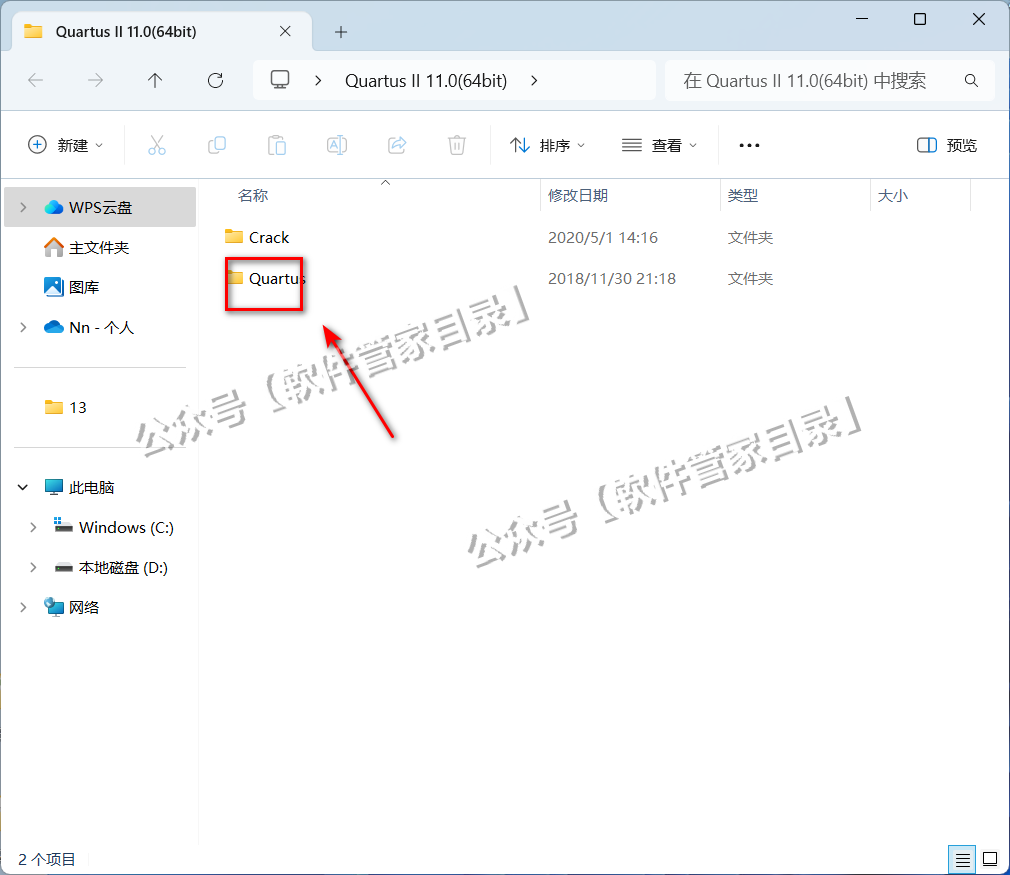Expand the WPS云盘 sidebar entry
This screenshot has height=875, width=1010.
tap(22, 207)
